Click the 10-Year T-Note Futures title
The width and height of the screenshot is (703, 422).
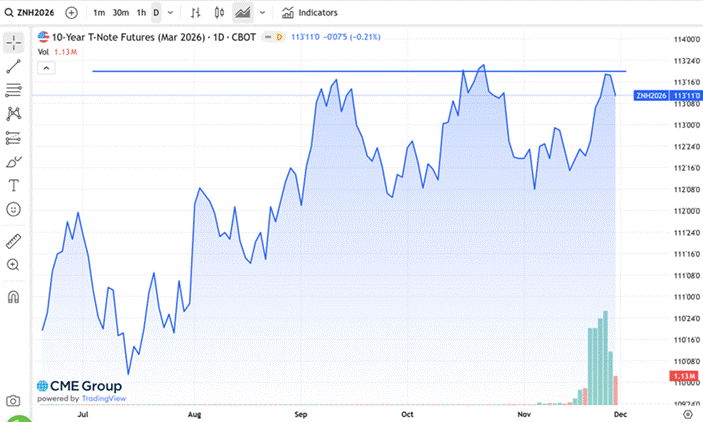[153, 37]
